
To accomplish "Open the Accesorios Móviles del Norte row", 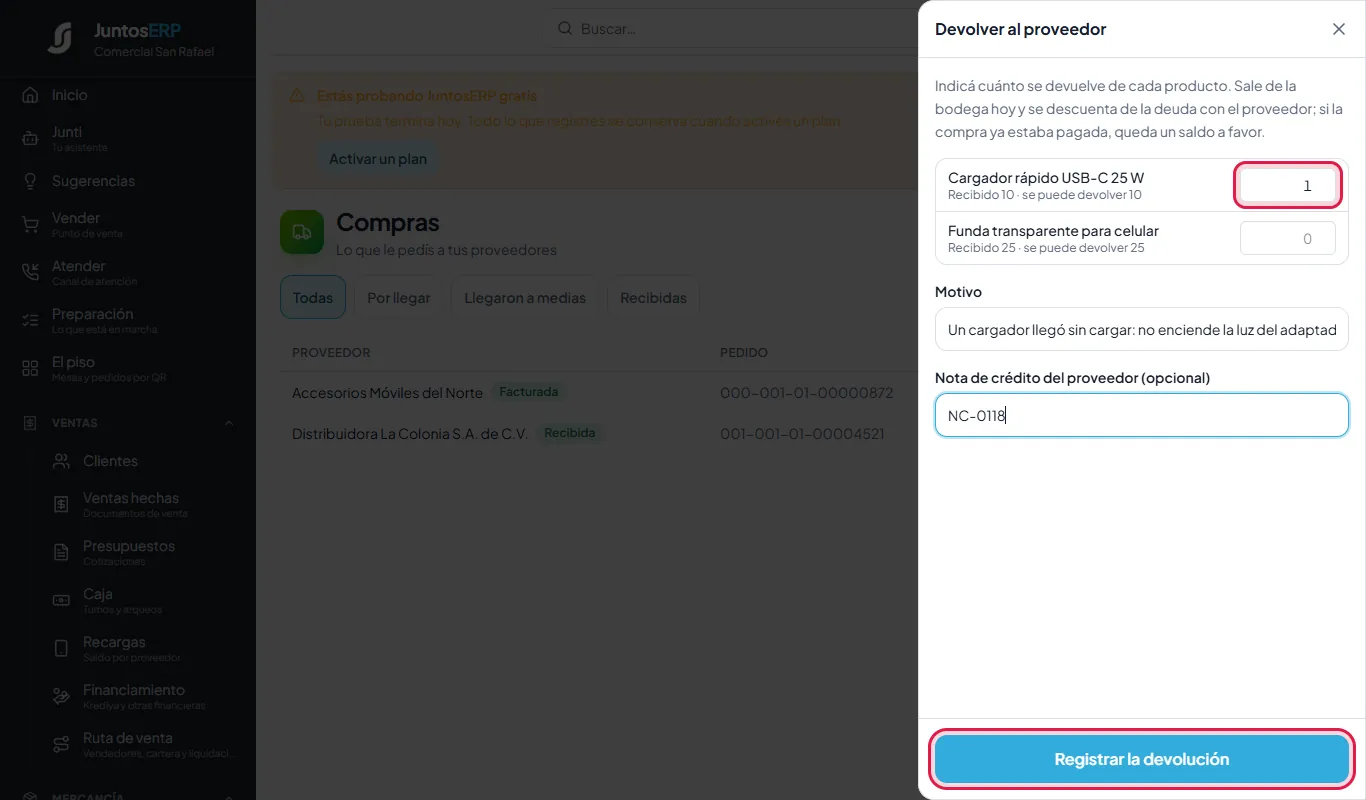I will (599, 393).
